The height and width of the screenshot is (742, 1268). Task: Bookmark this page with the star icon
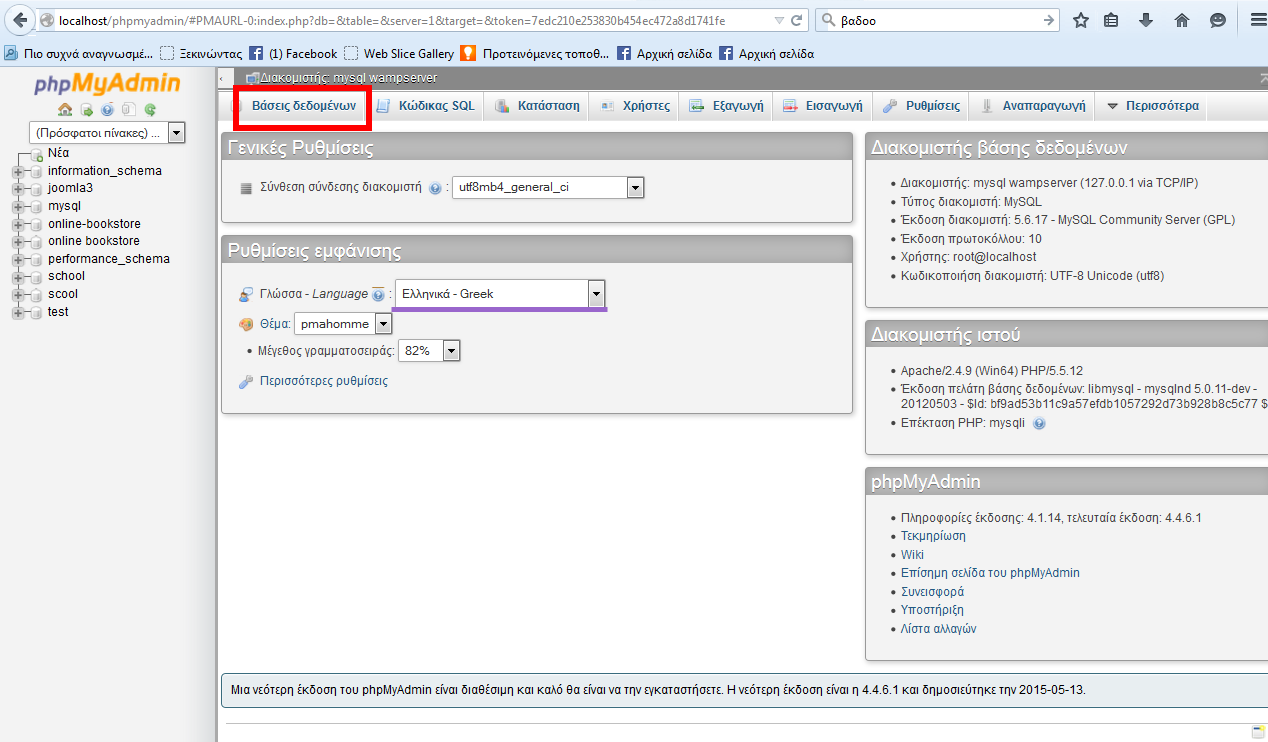point(1081,20)
